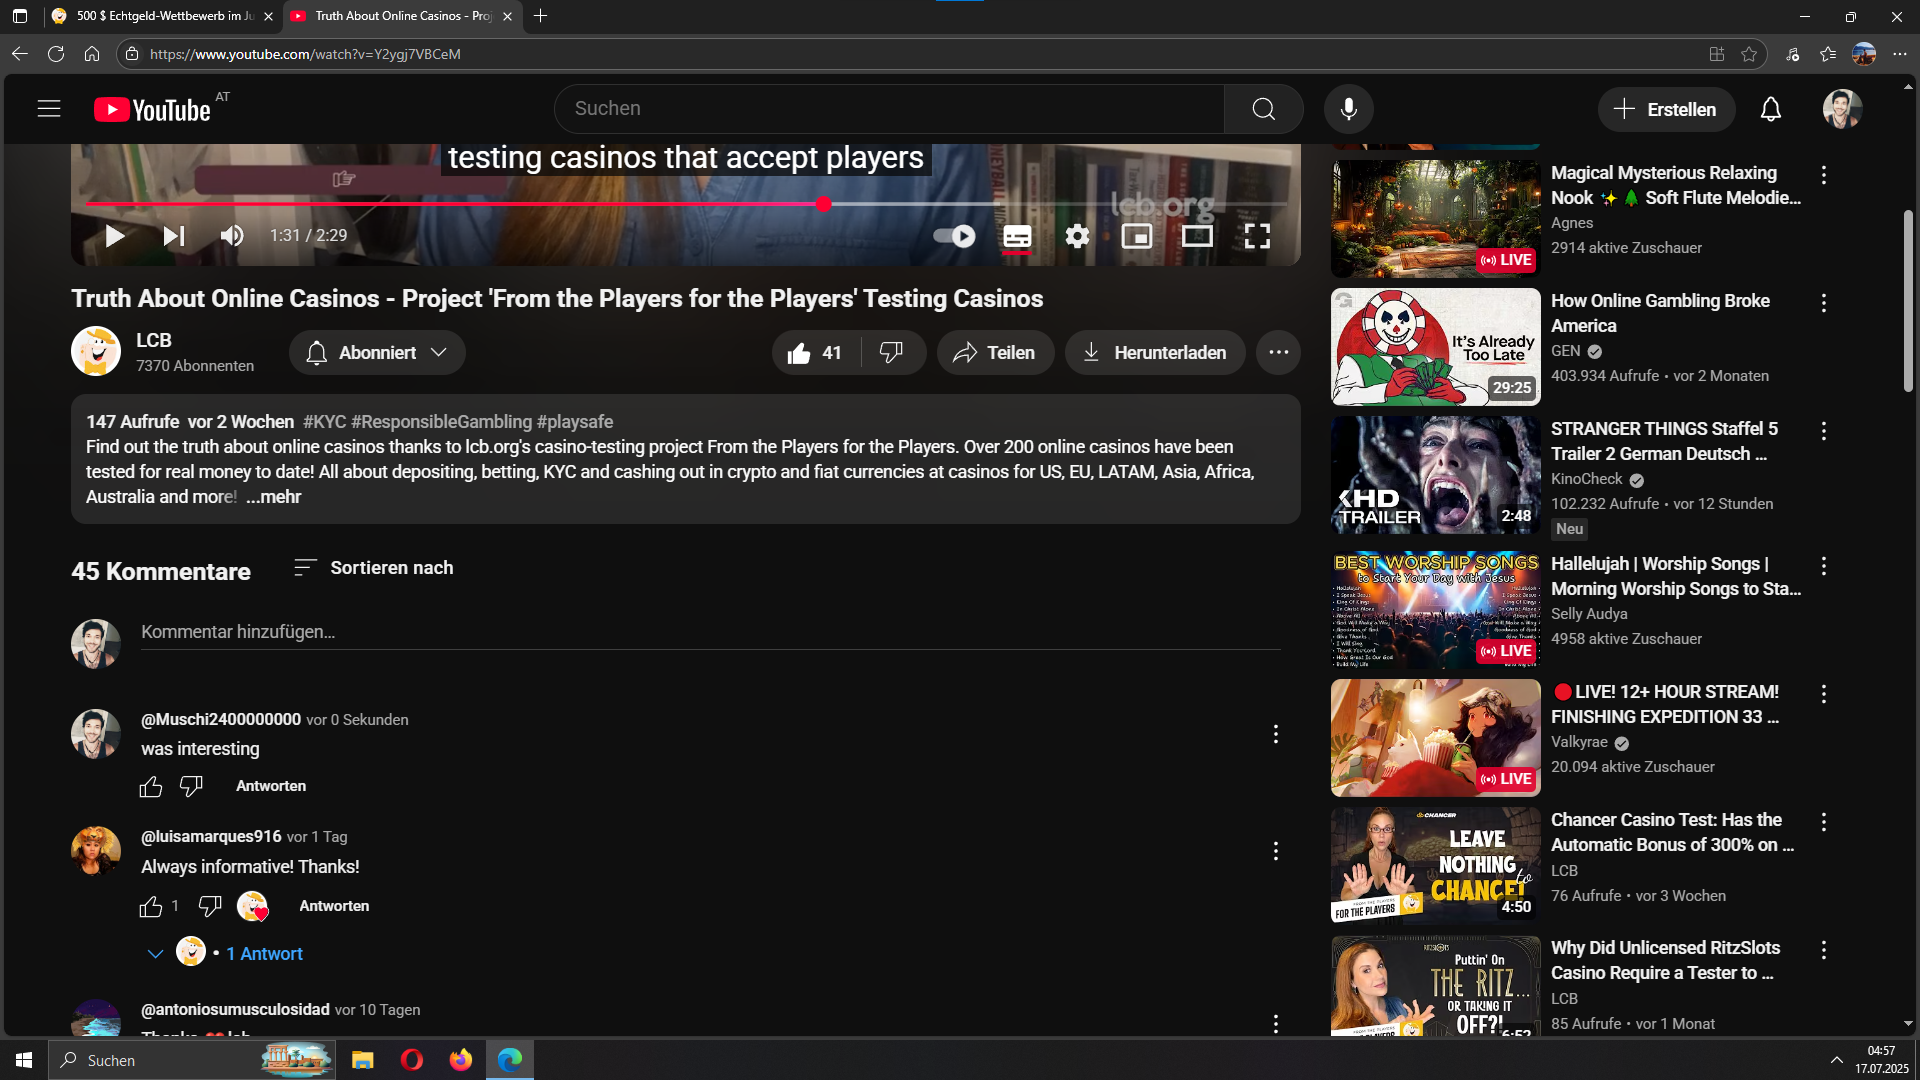Open the player settings gear
1920x1080 pixels.
(1077, 236)
